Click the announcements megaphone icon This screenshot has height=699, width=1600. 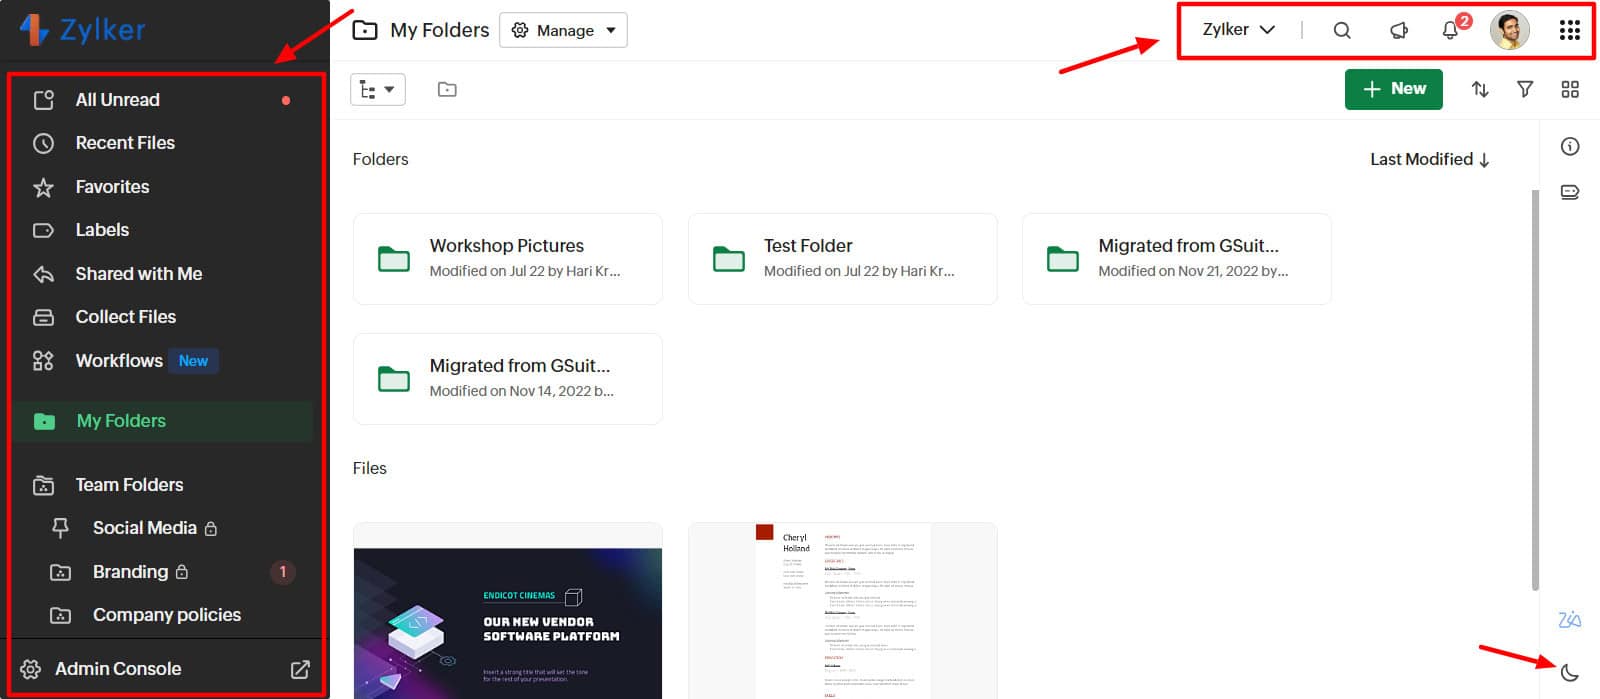click(1398, 30)
